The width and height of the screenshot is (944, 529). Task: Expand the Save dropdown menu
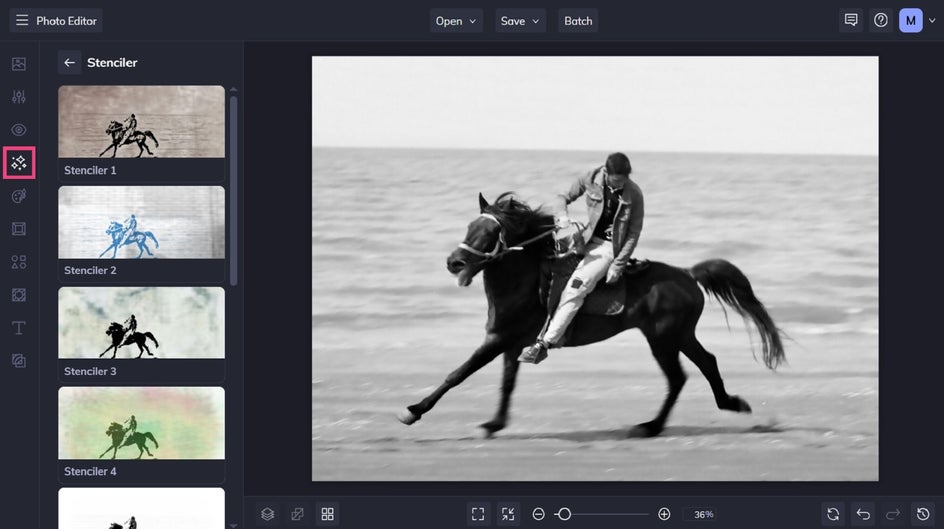pos(520,20)
